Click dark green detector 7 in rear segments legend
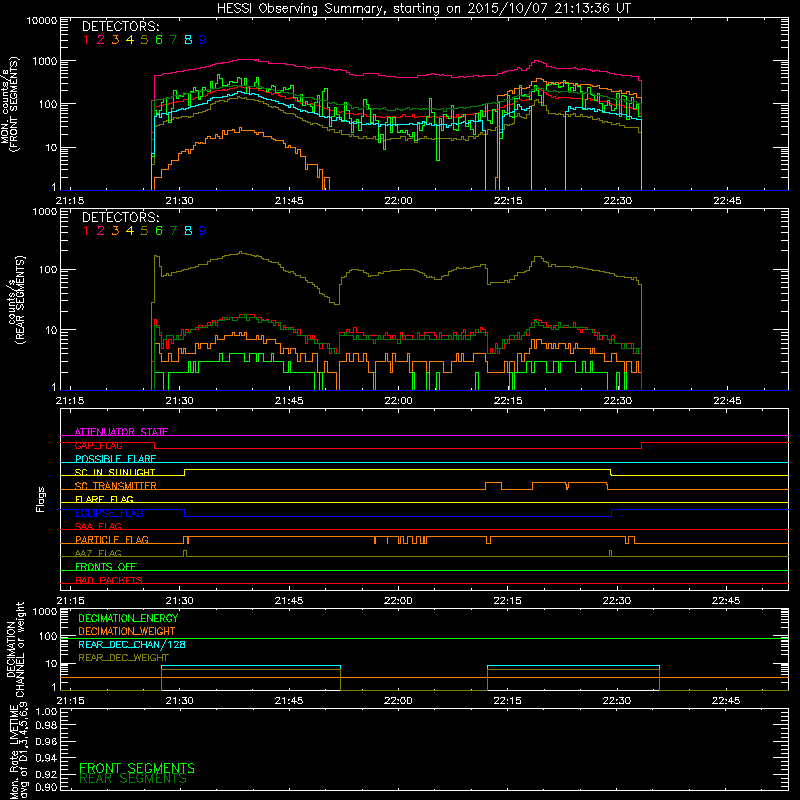 pos(173,231)
